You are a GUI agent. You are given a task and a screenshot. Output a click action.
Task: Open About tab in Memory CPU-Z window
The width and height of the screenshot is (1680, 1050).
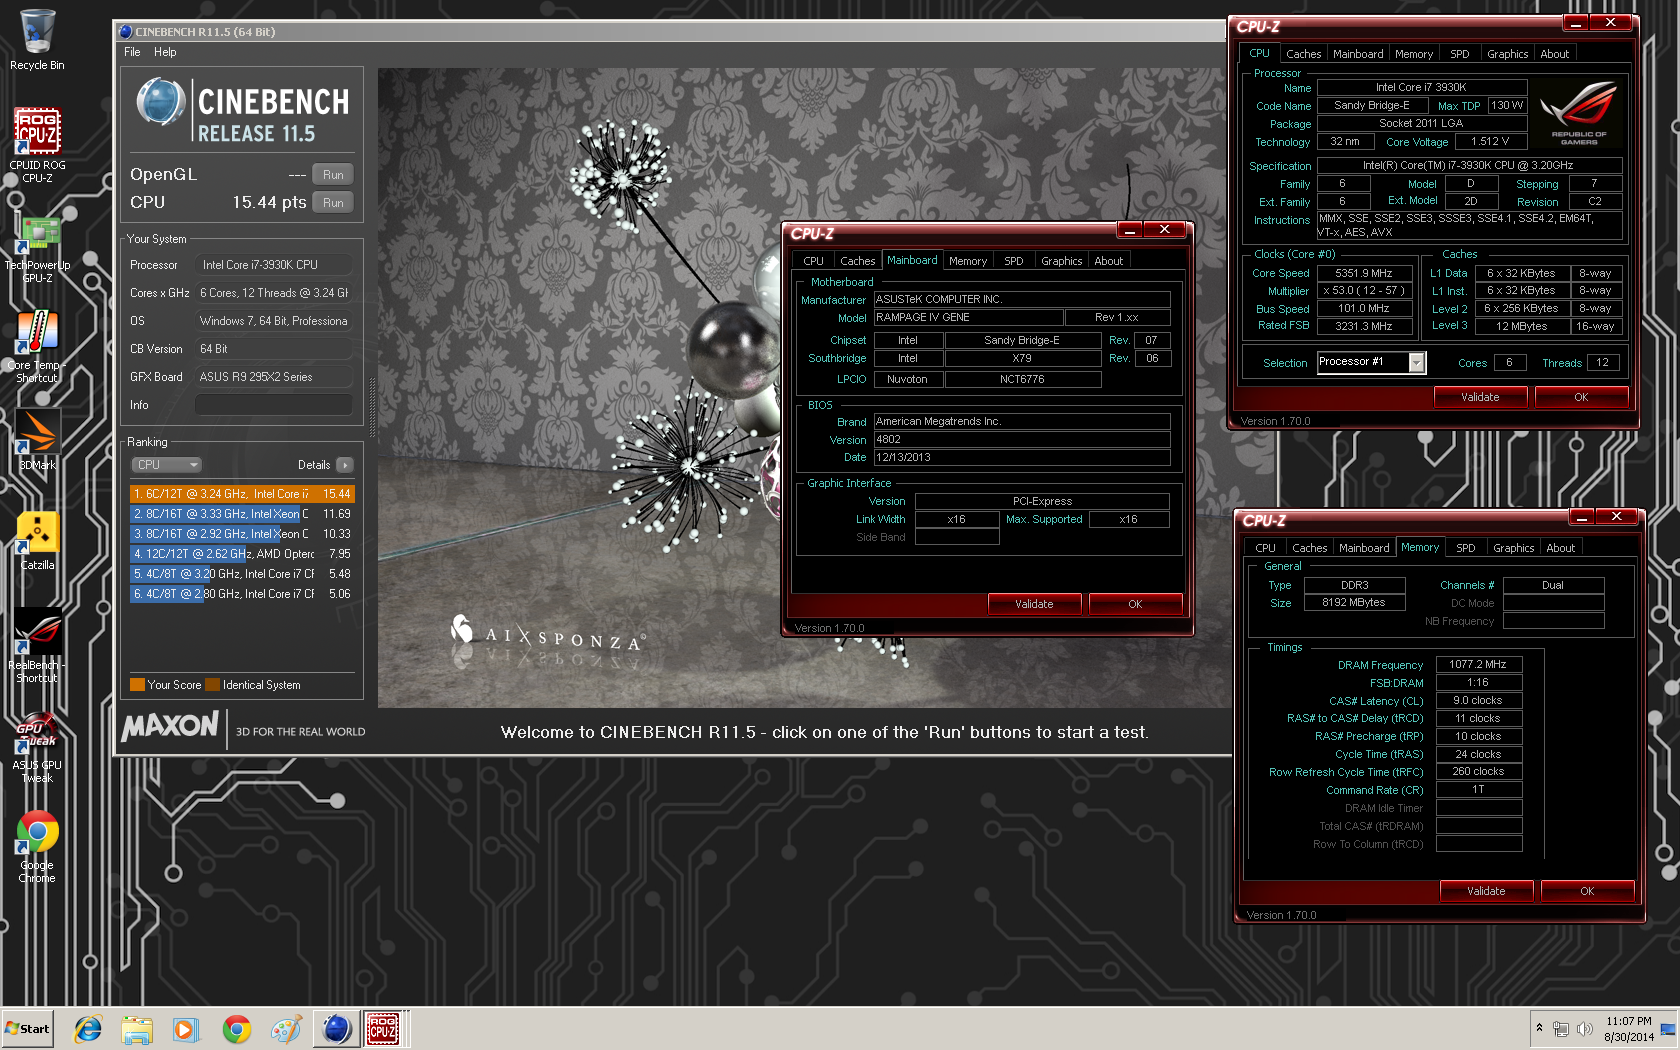pos(1560,548)
